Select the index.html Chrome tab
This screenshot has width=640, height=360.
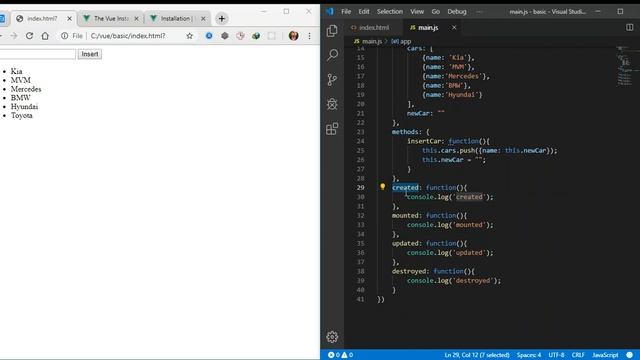click(42, 18)
